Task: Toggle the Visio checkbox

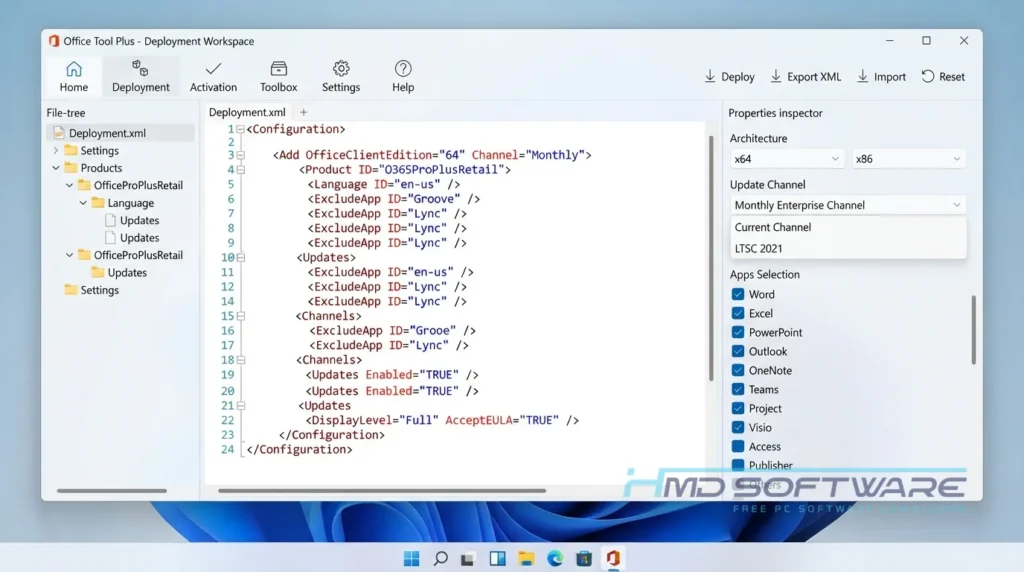Action: (738, 428)
